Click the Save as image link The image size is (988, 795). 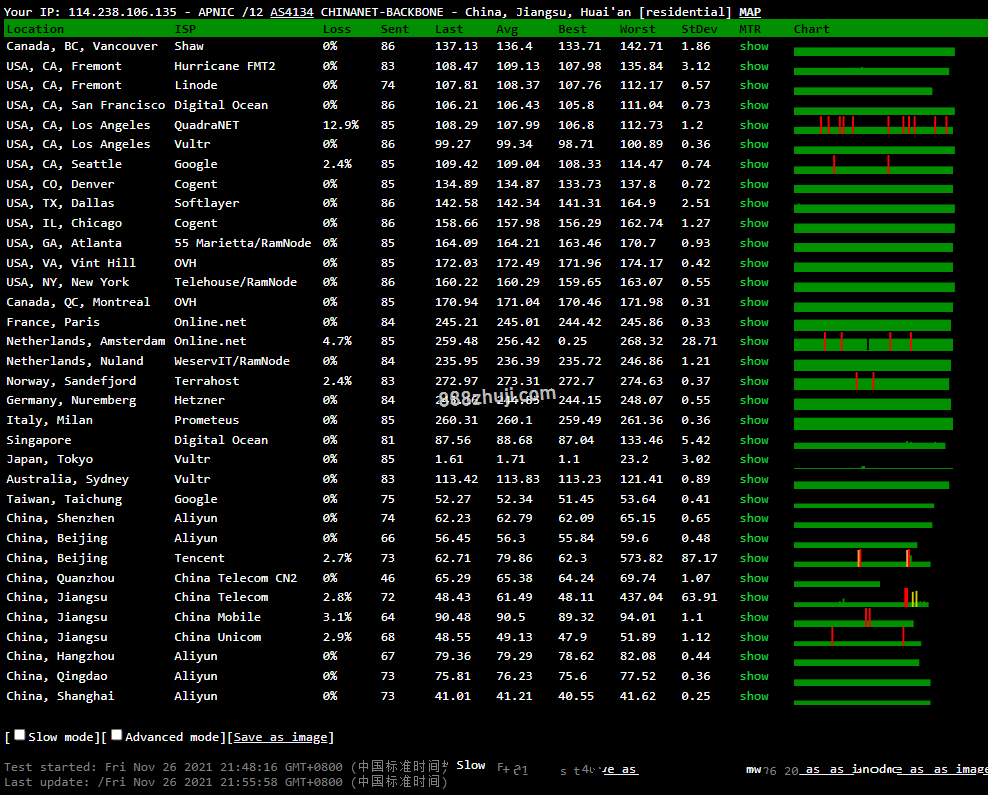tap(280, 737)
